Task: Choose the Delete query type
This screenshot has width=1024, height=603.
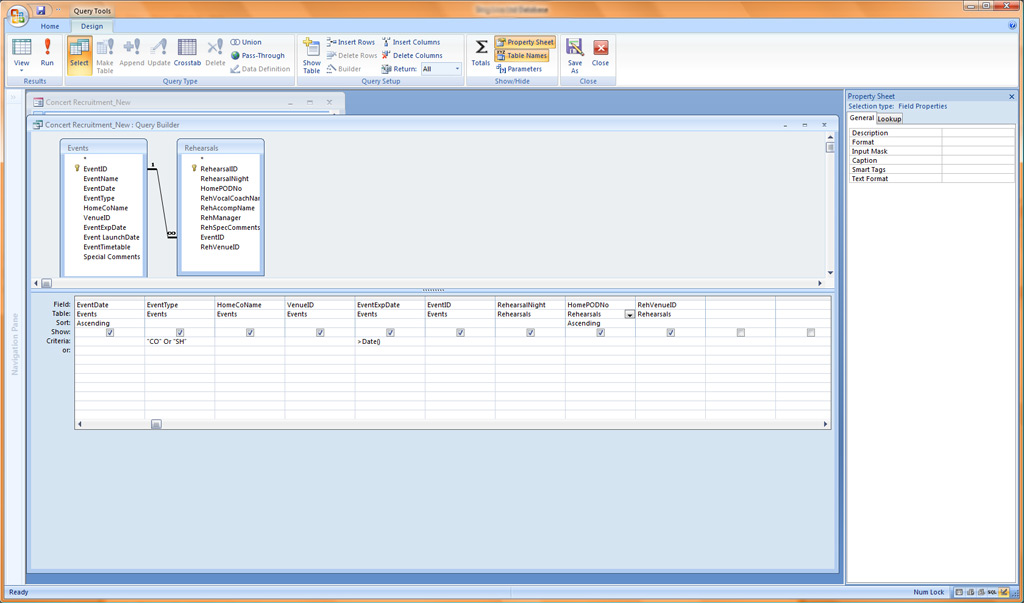Action: coord(215,55)
